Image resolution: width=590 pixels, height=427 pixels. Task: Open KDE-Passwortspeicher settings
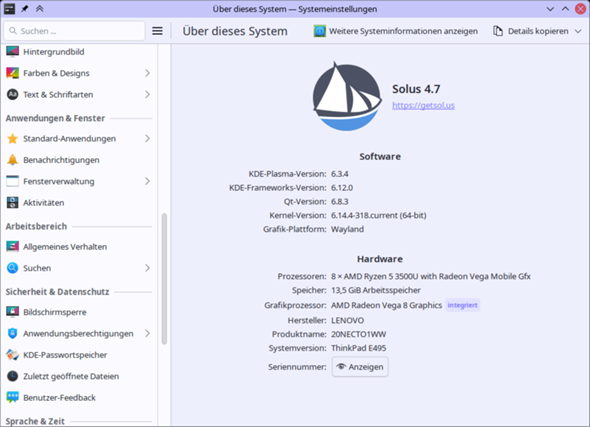coord(79,355)
